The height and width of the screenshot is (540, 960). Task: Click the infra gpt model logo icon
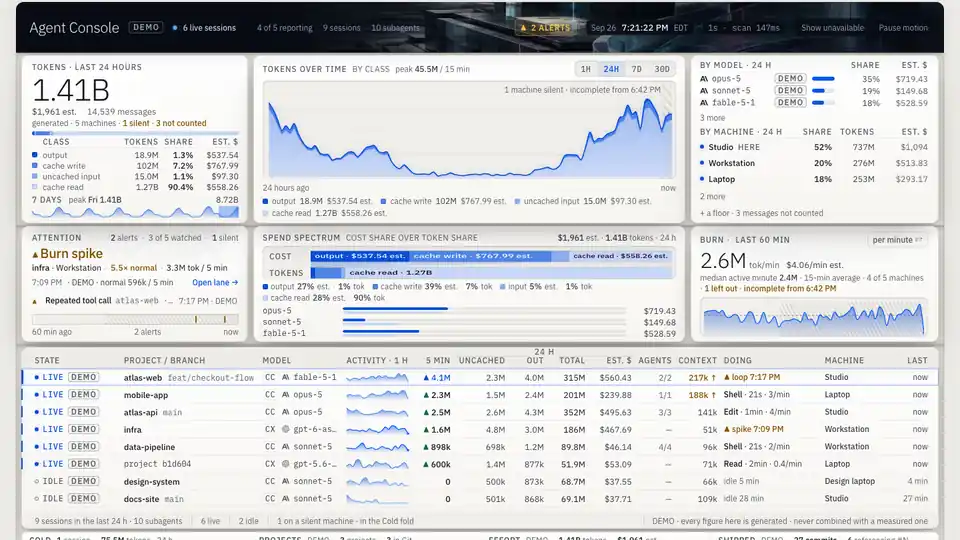point(285,429)
